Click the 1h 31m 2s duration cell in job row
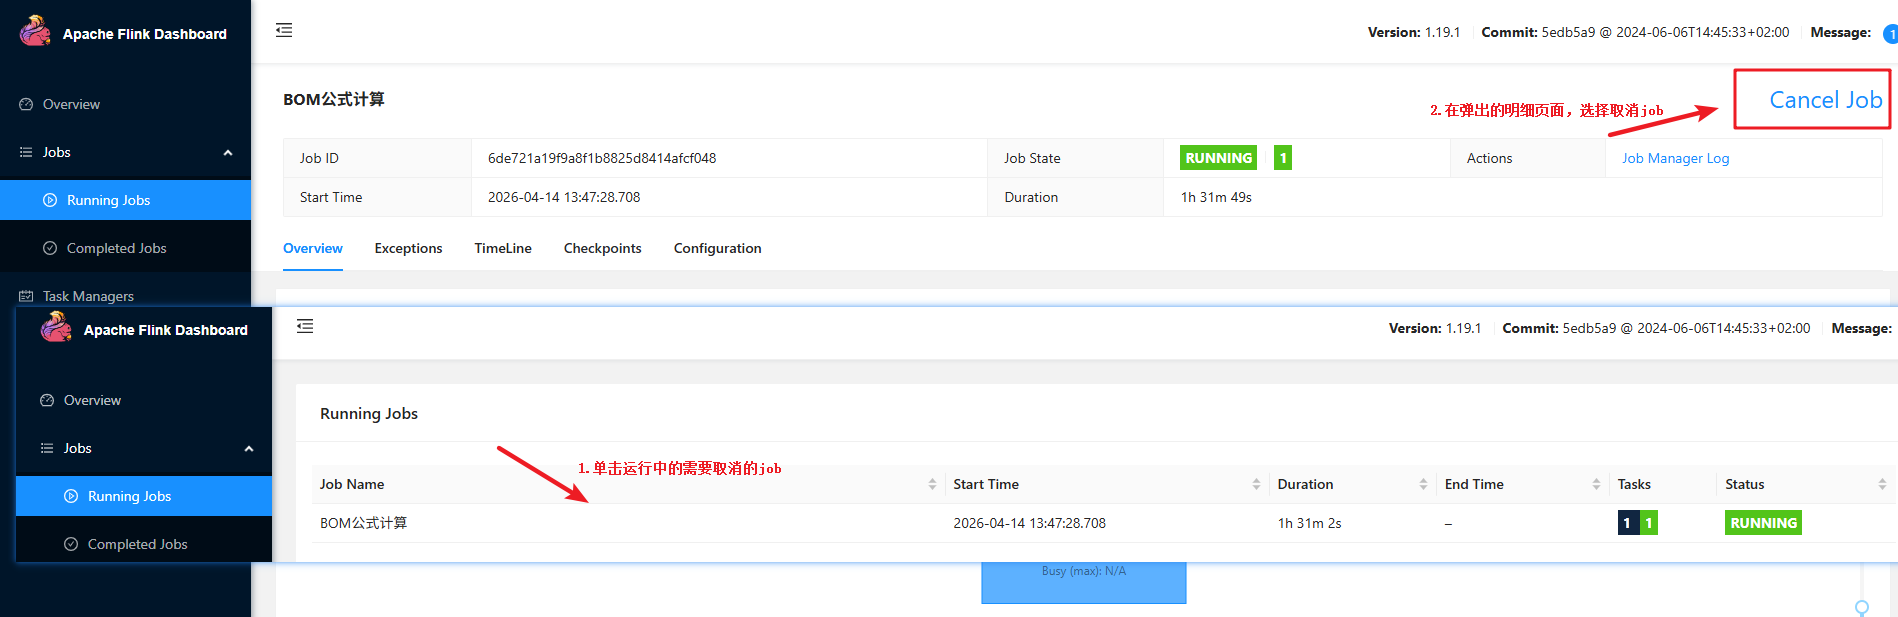 (1309, 523)
